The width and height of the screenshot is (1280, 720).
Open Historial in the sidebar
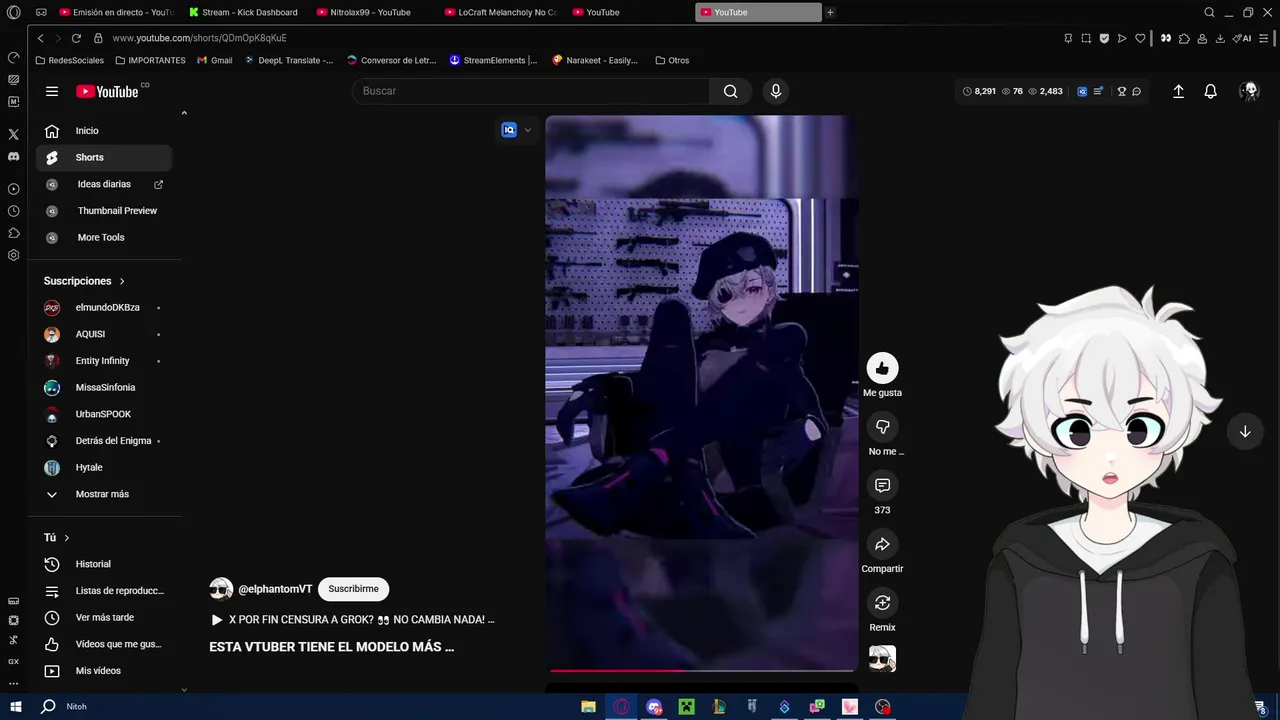(x=104, y=564)
